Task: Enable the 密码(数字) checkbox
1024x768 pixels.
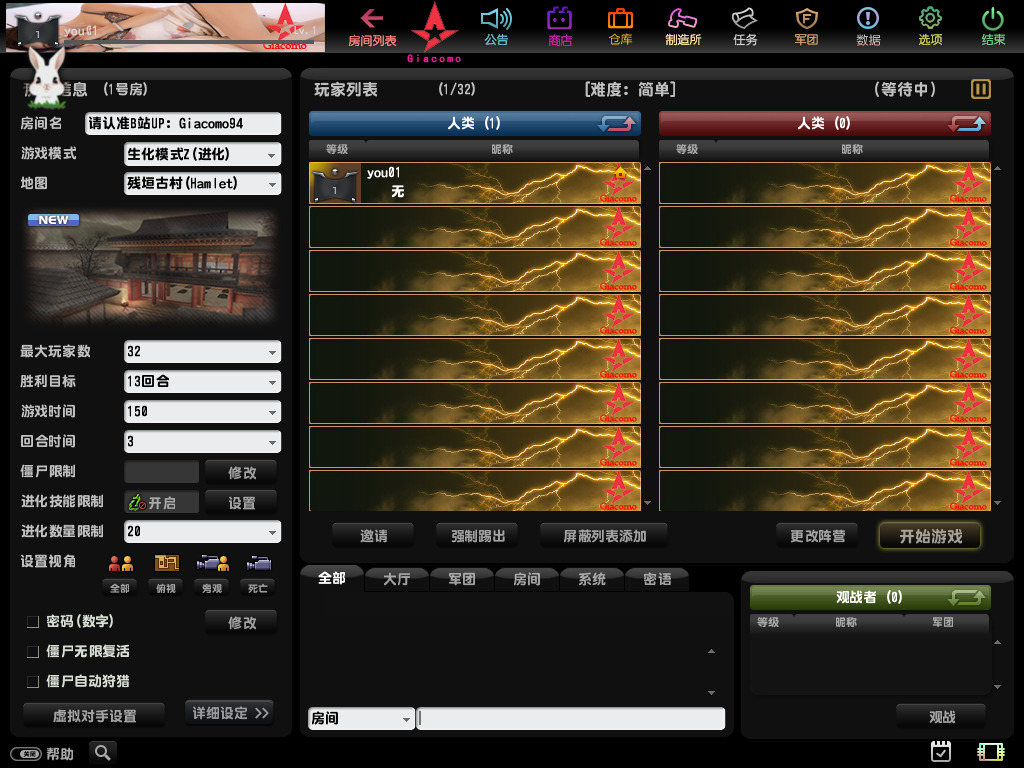Action: tap(33, 622)
